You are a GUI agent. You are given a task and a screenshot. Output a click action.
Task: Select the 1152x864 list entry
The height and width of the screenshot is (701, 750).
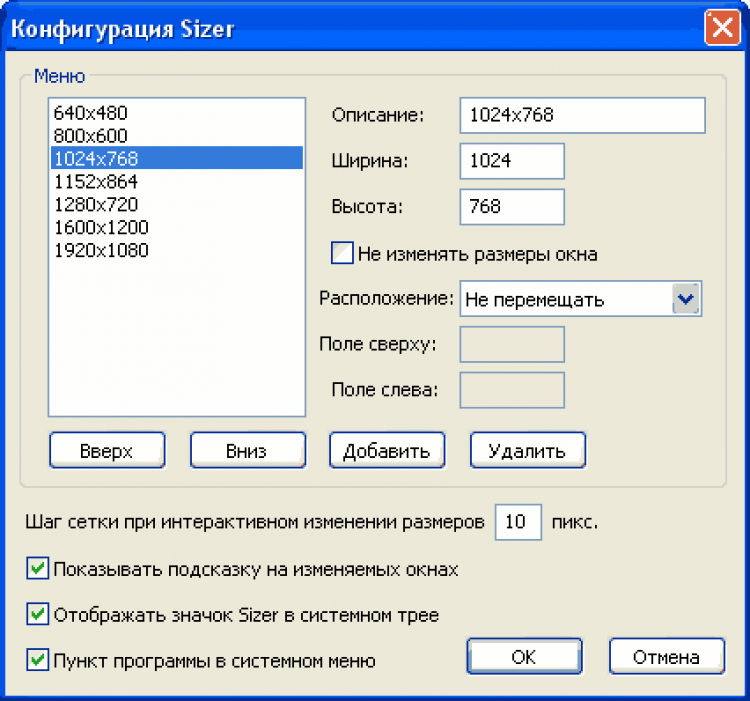[176, 182]
